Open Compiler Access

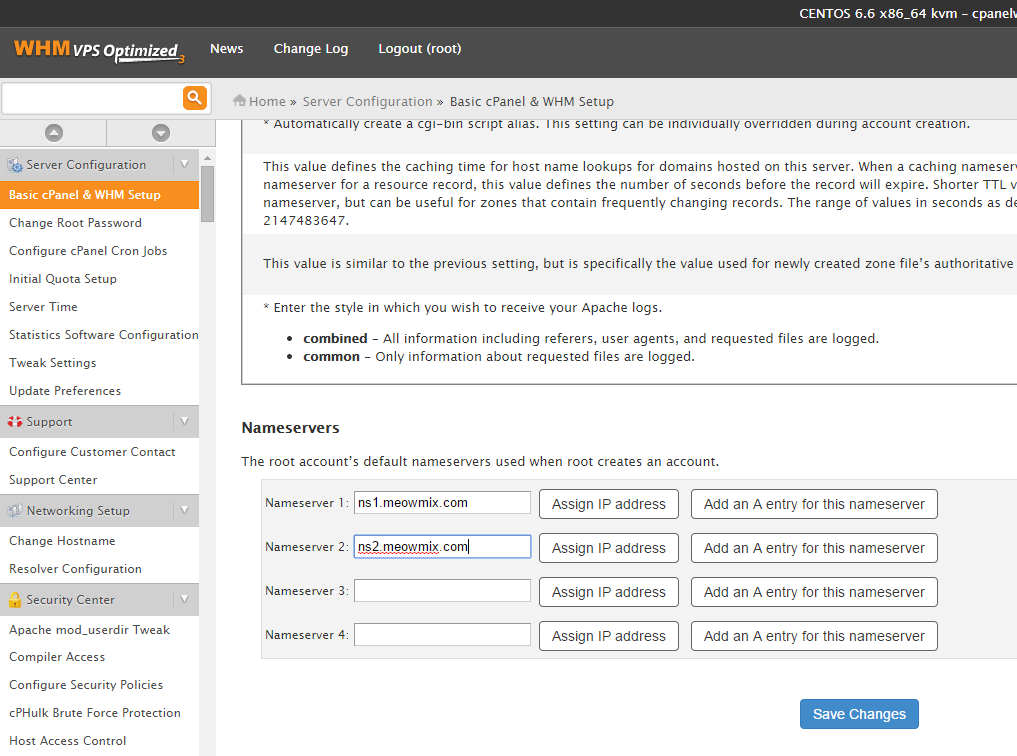point(57,657)
